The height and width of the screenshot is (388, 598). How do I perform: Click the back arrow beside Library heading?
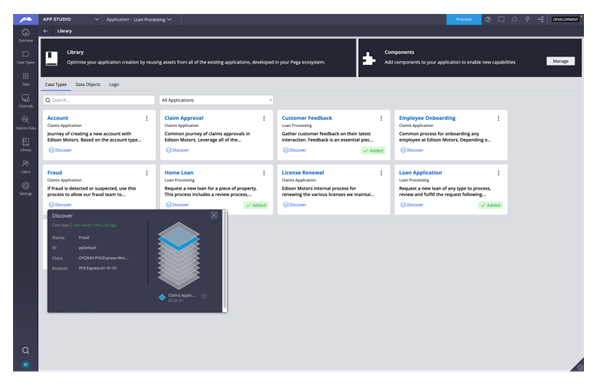point(46,31)
